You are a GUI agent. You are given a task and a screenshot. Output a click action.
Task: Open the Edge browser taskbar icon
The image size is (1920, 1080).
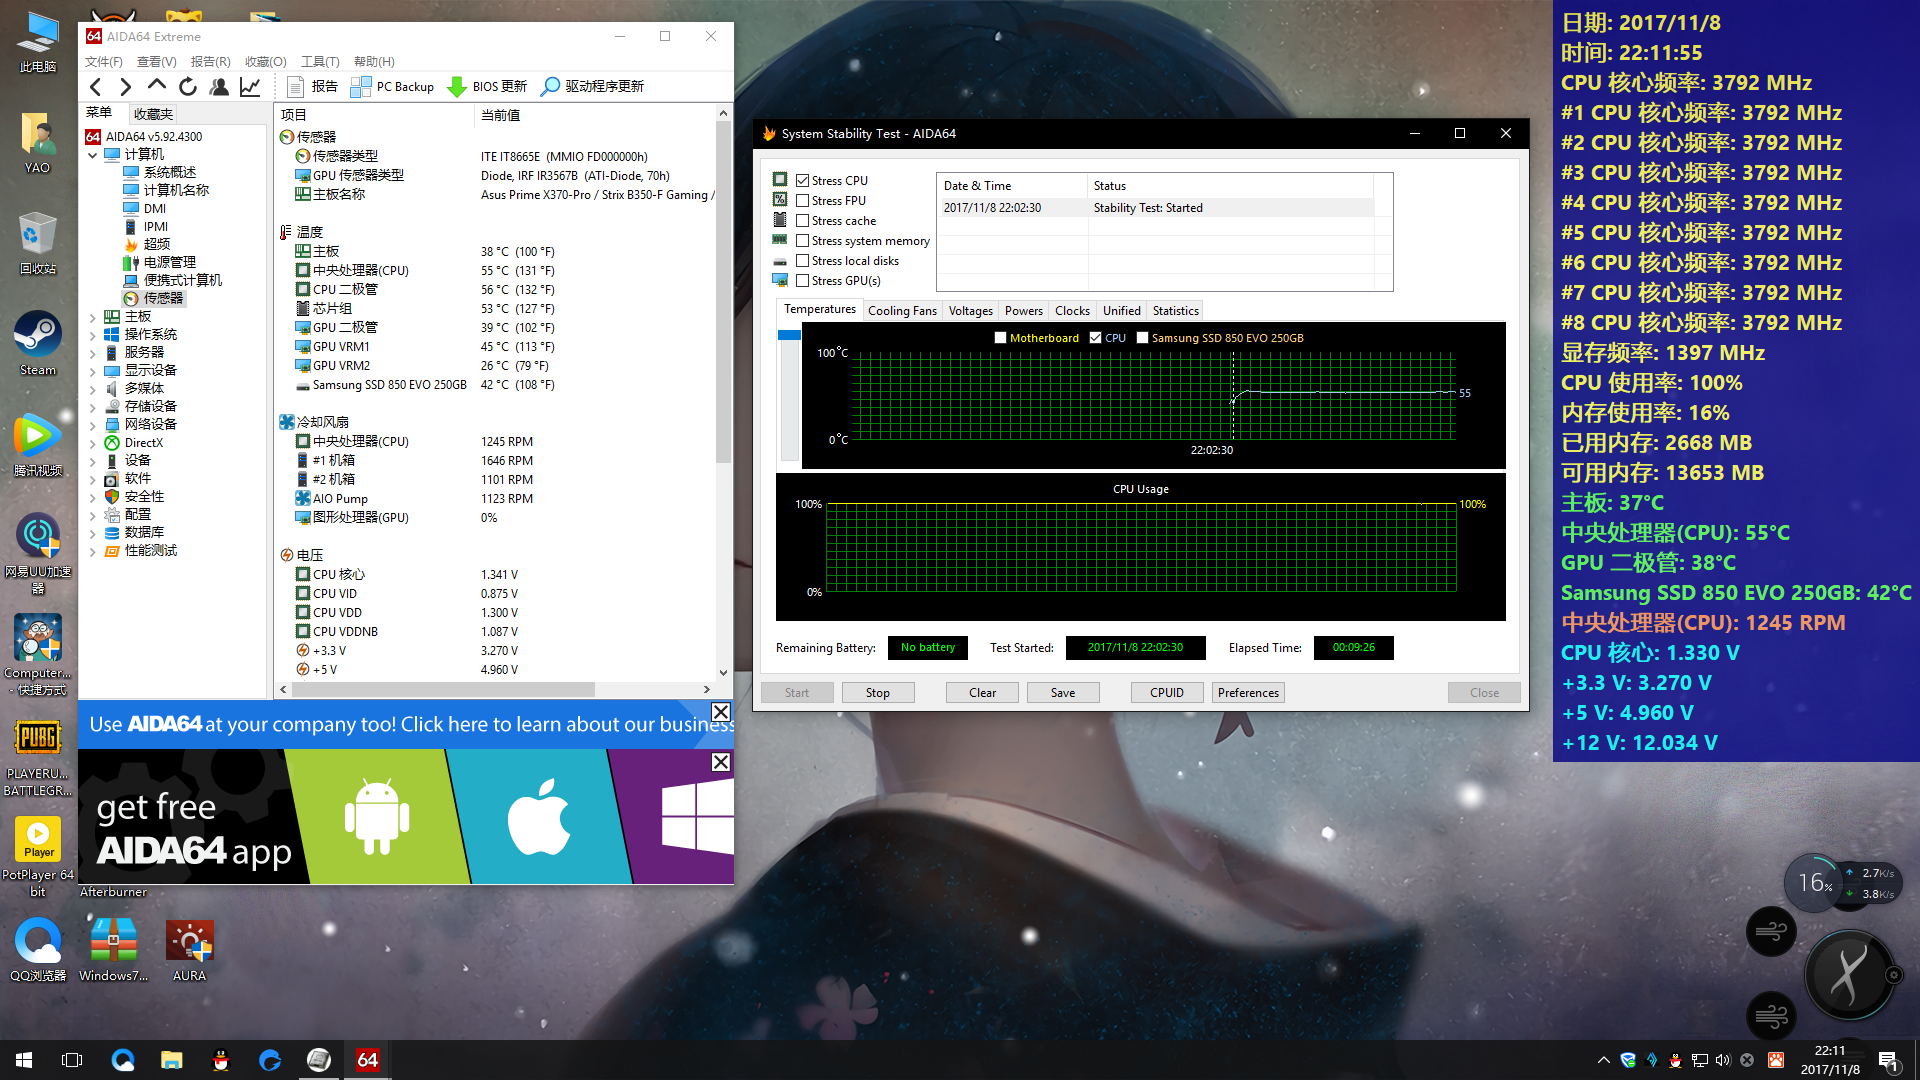(x=270, y=1060)
